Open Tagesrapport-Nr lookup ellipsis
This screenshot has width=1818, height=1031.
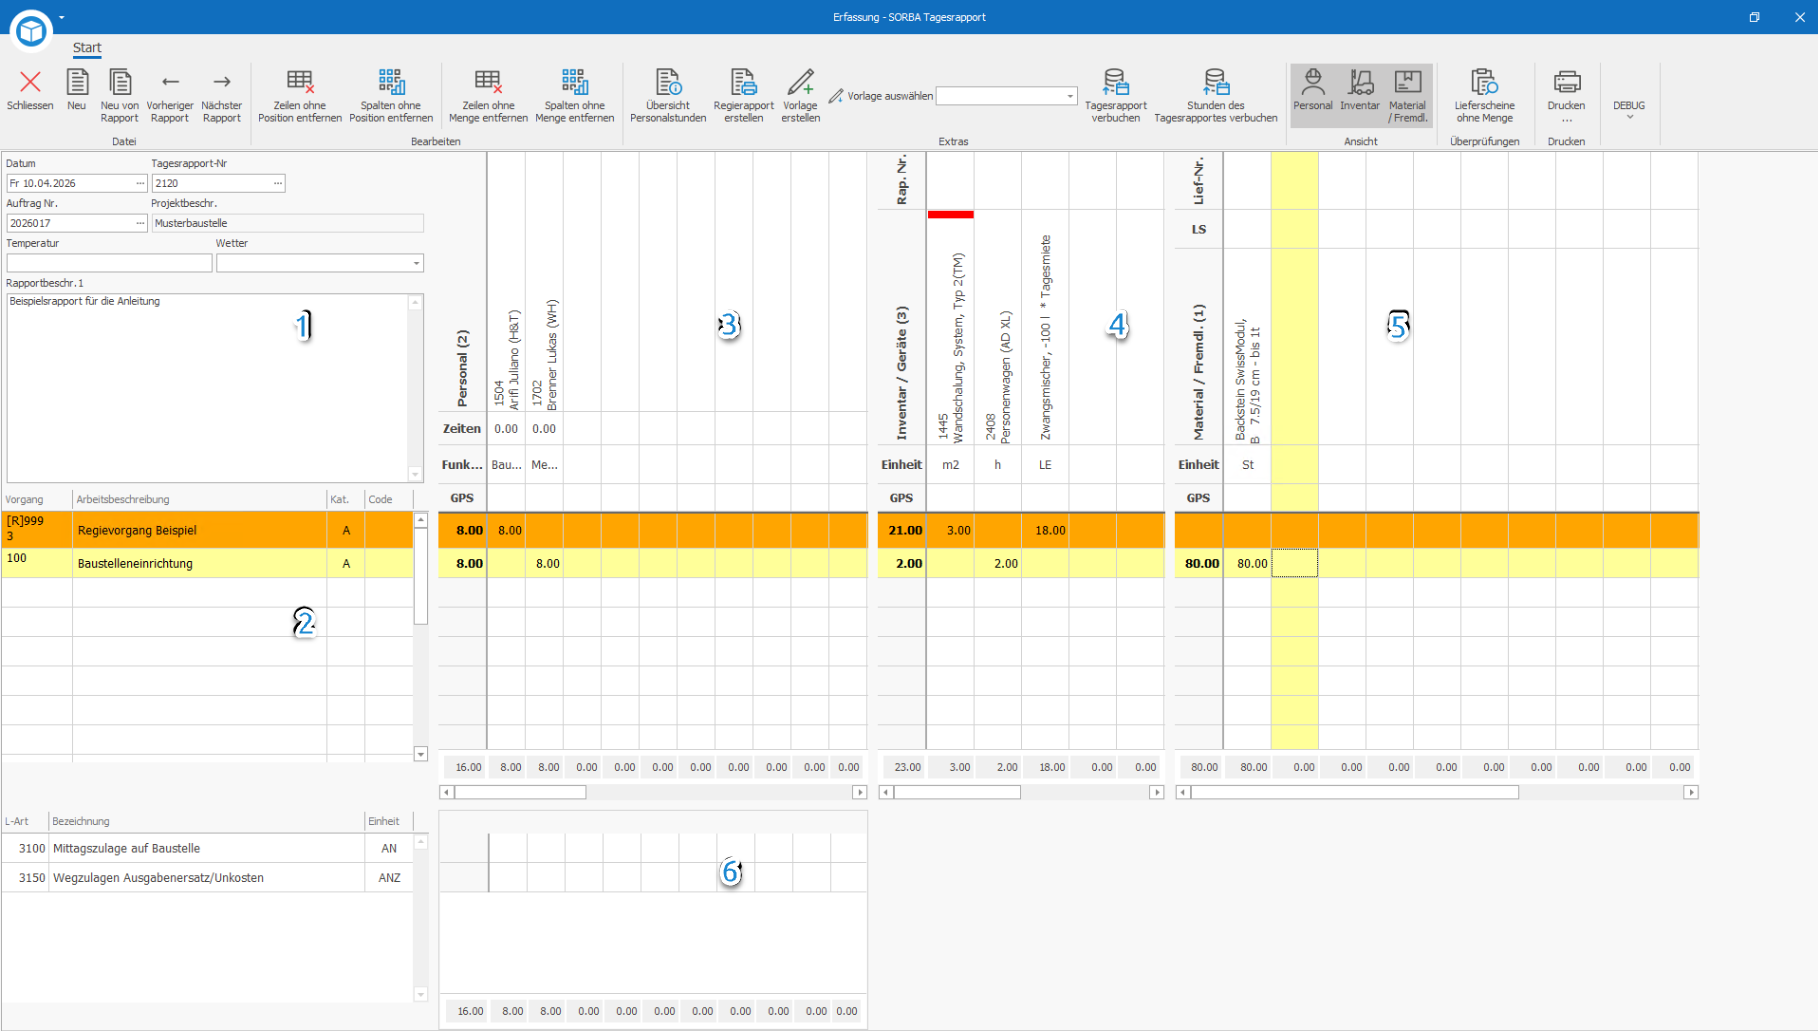[x=278, y=183]
